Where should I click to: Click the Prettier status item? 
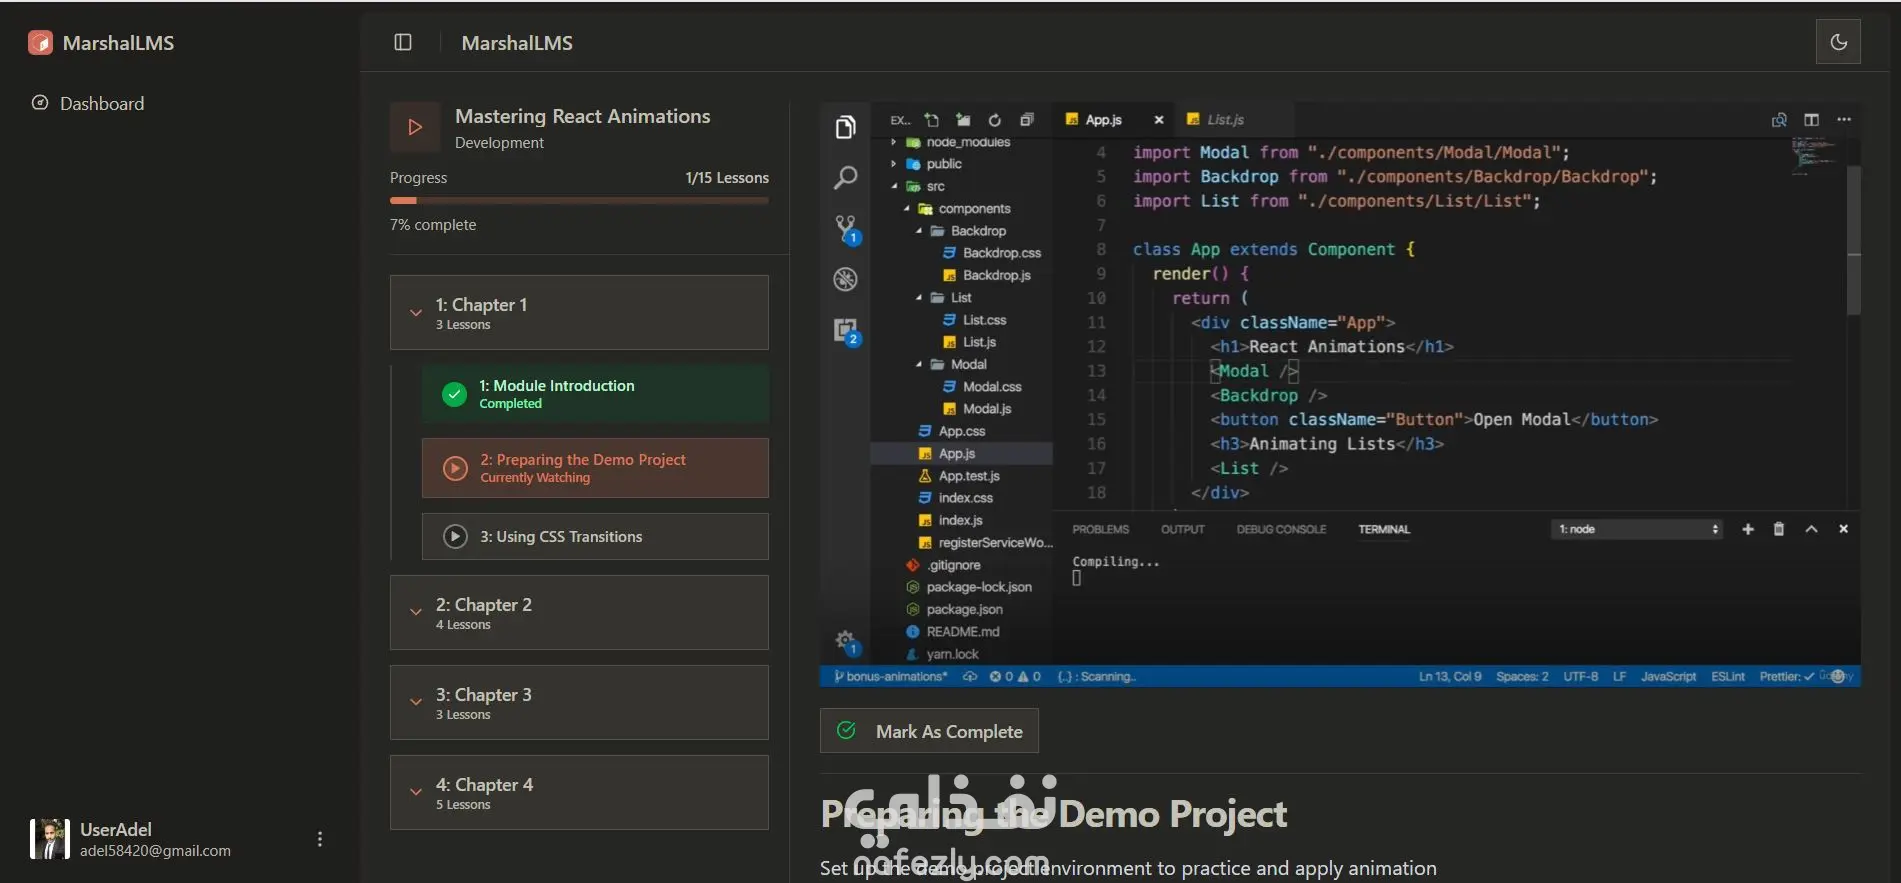click(x=1787, y=677)
